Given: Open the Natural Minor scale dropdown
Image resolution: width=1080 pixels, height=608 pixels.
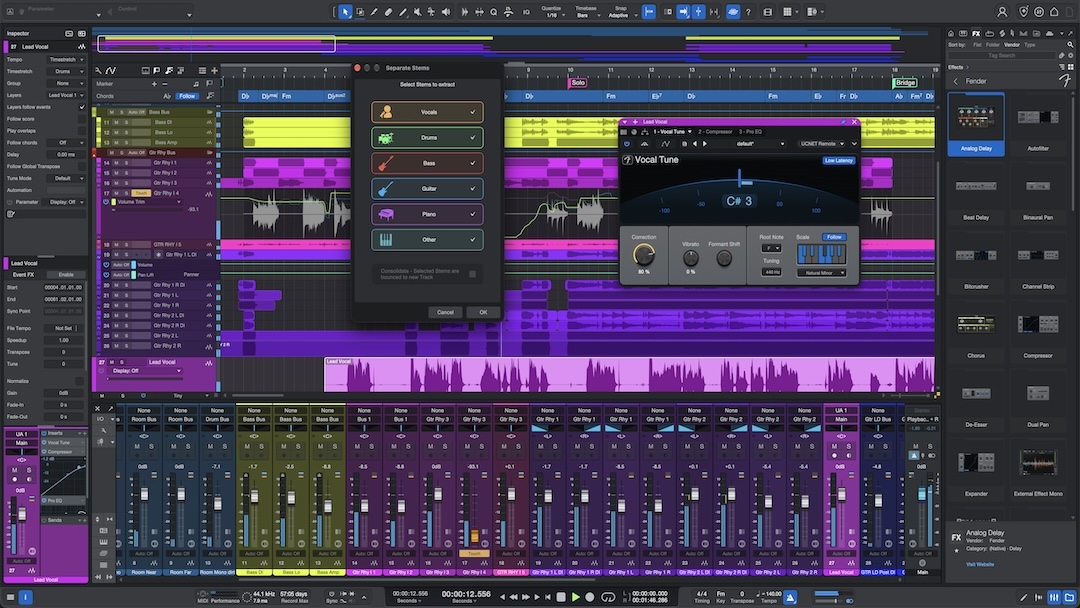Looking at the screenshot, I should (821, 273).
